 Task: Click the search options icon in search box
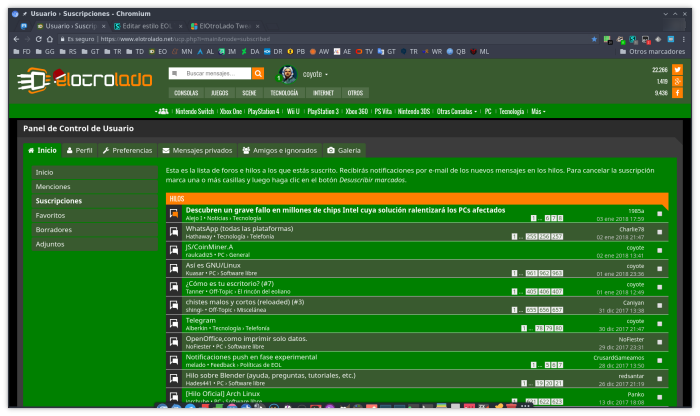(175, 73)
